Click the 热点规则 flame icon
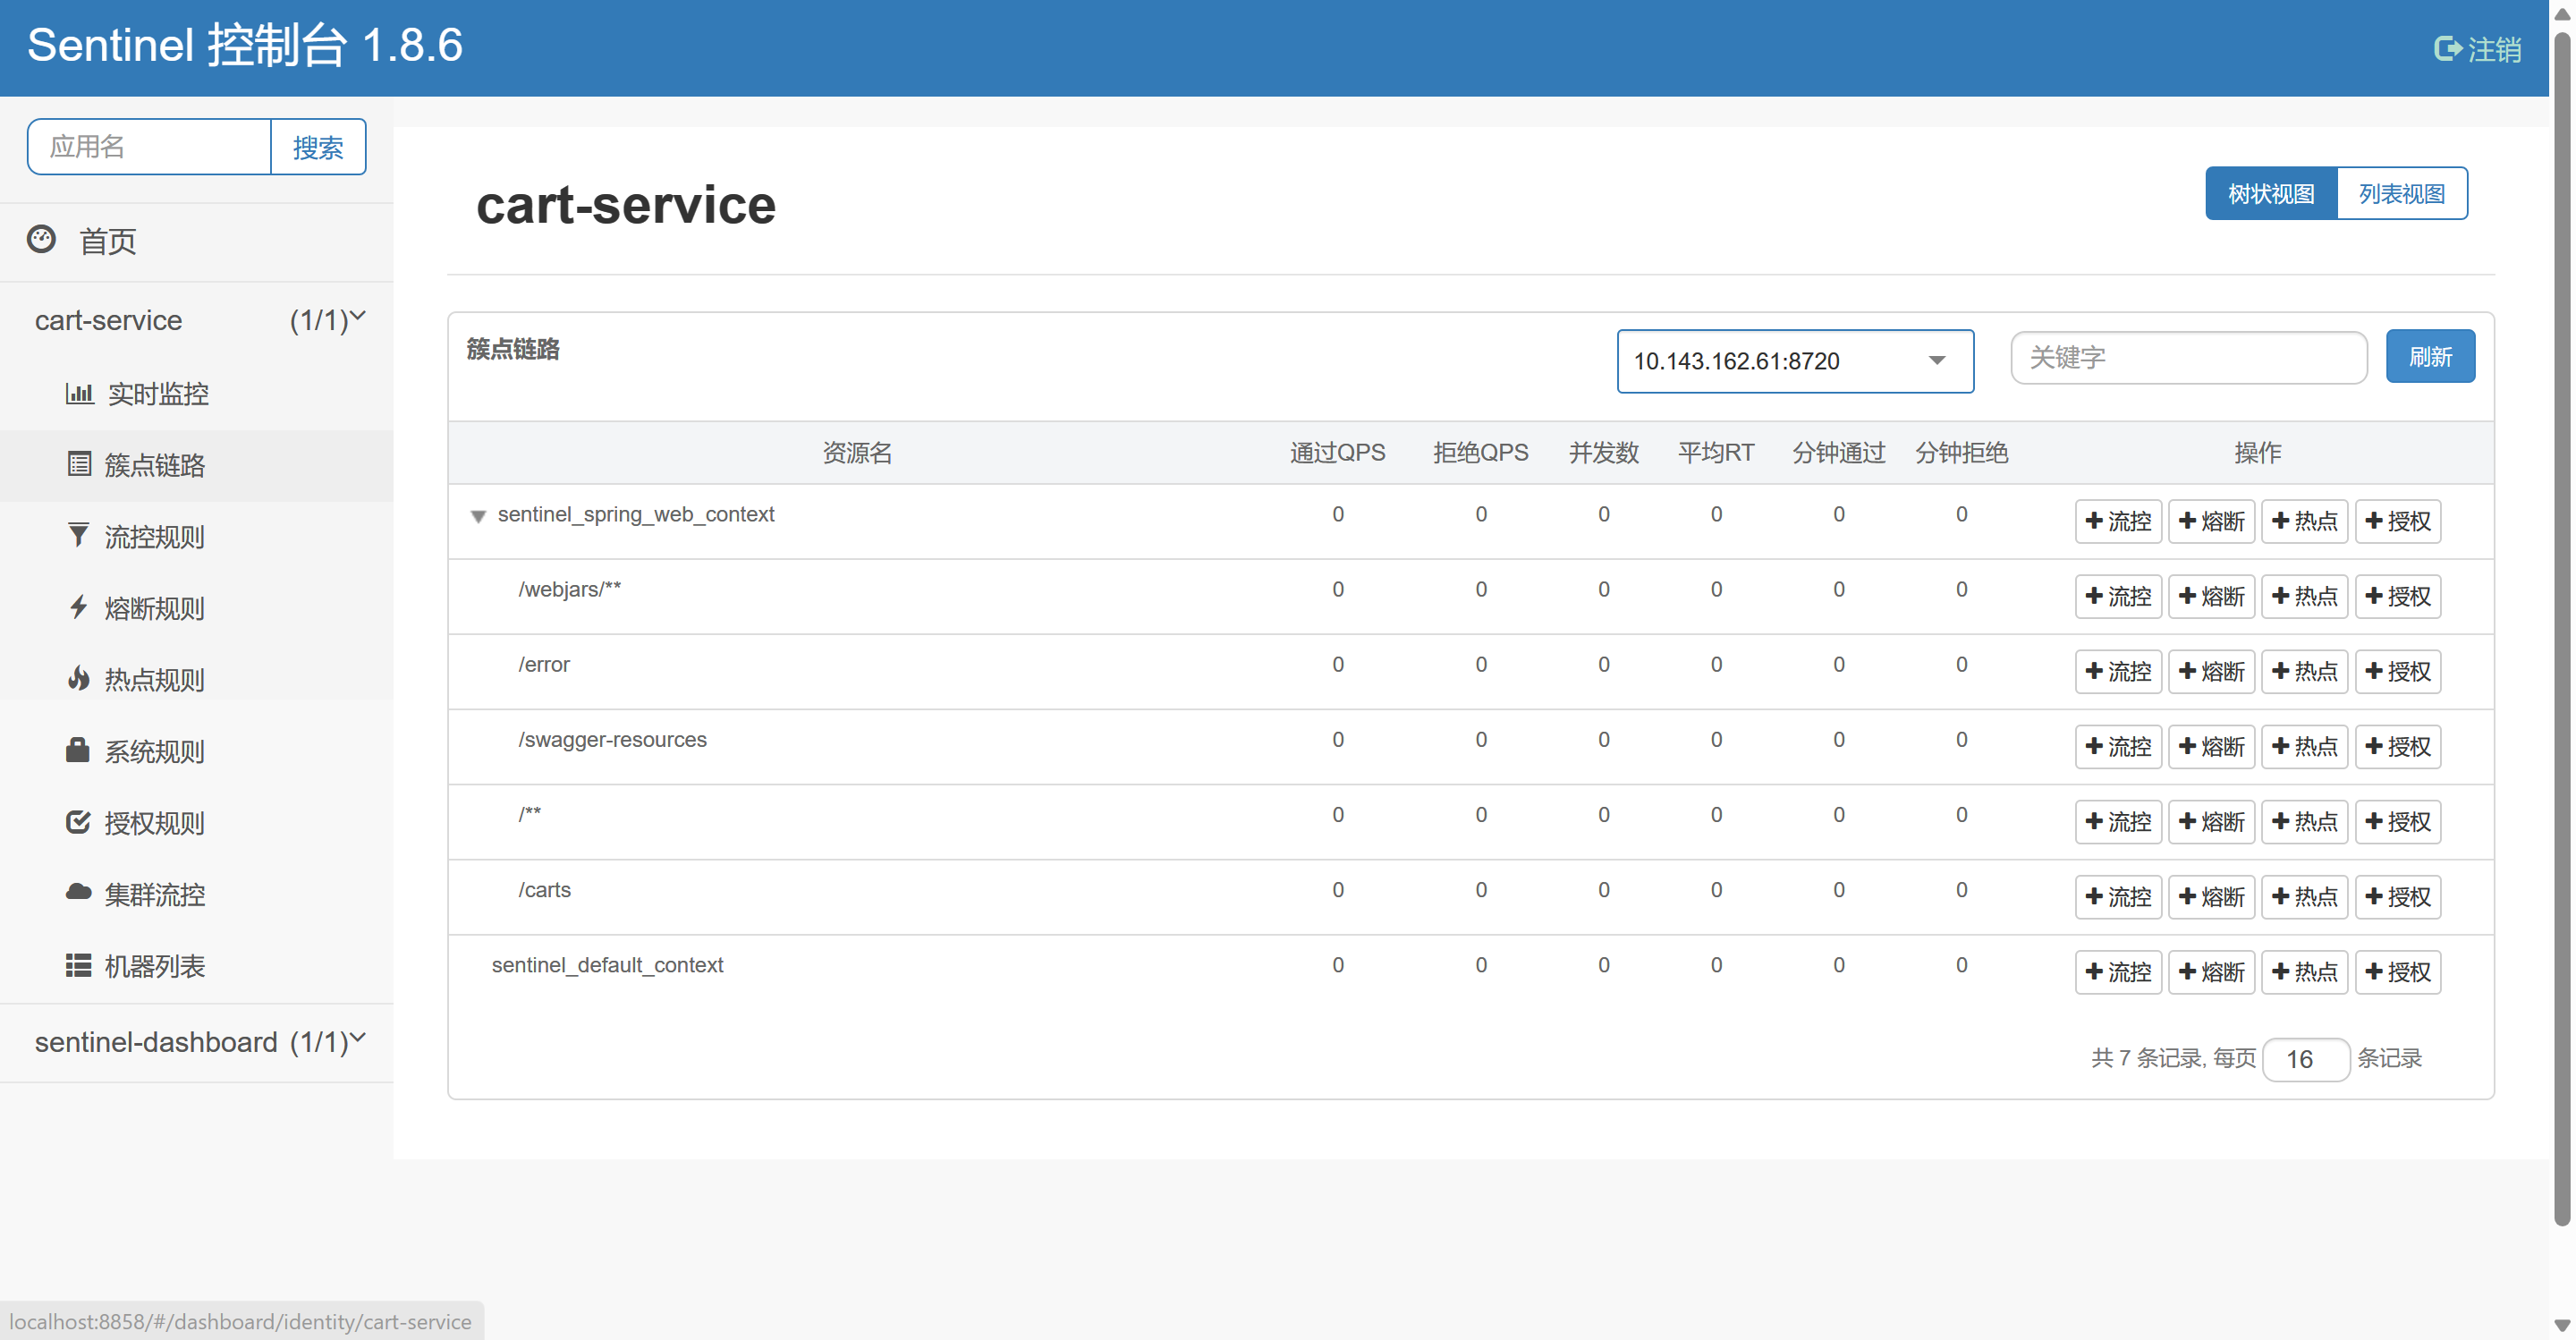The image size is (2576, 1340). 78,679
